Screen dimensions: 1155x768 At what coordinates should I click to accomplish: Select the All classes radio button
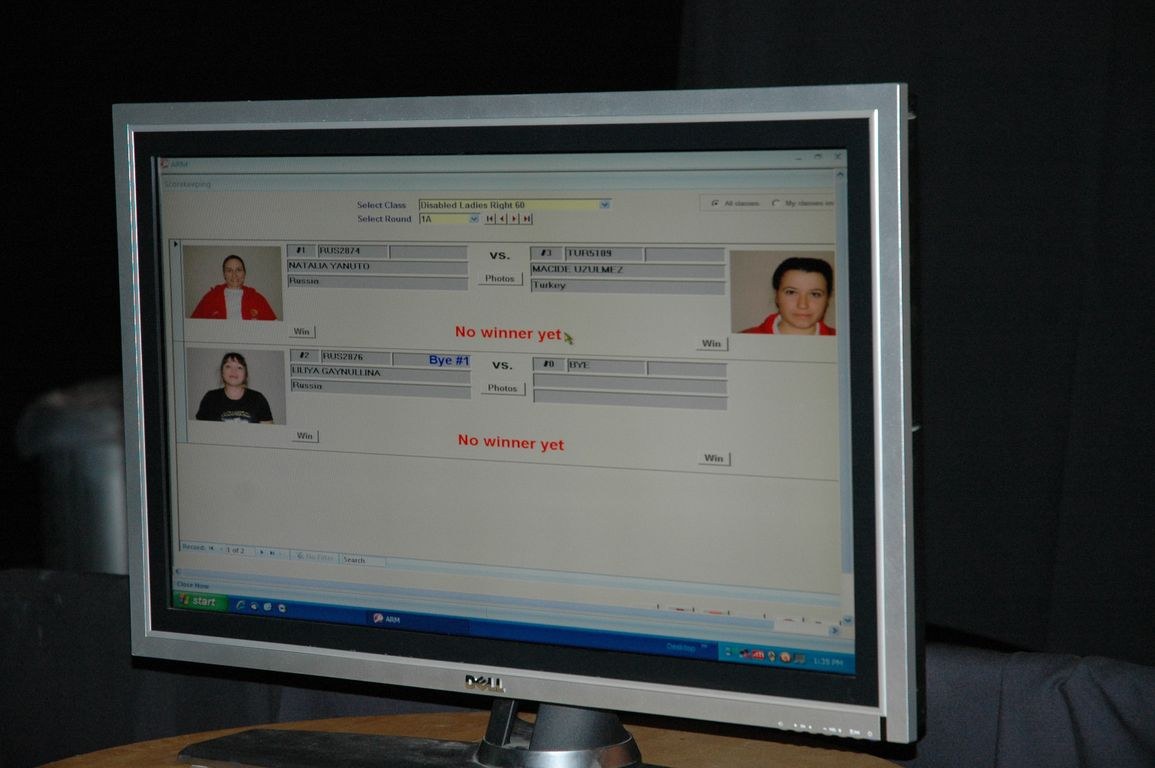(x=714, y=203)
